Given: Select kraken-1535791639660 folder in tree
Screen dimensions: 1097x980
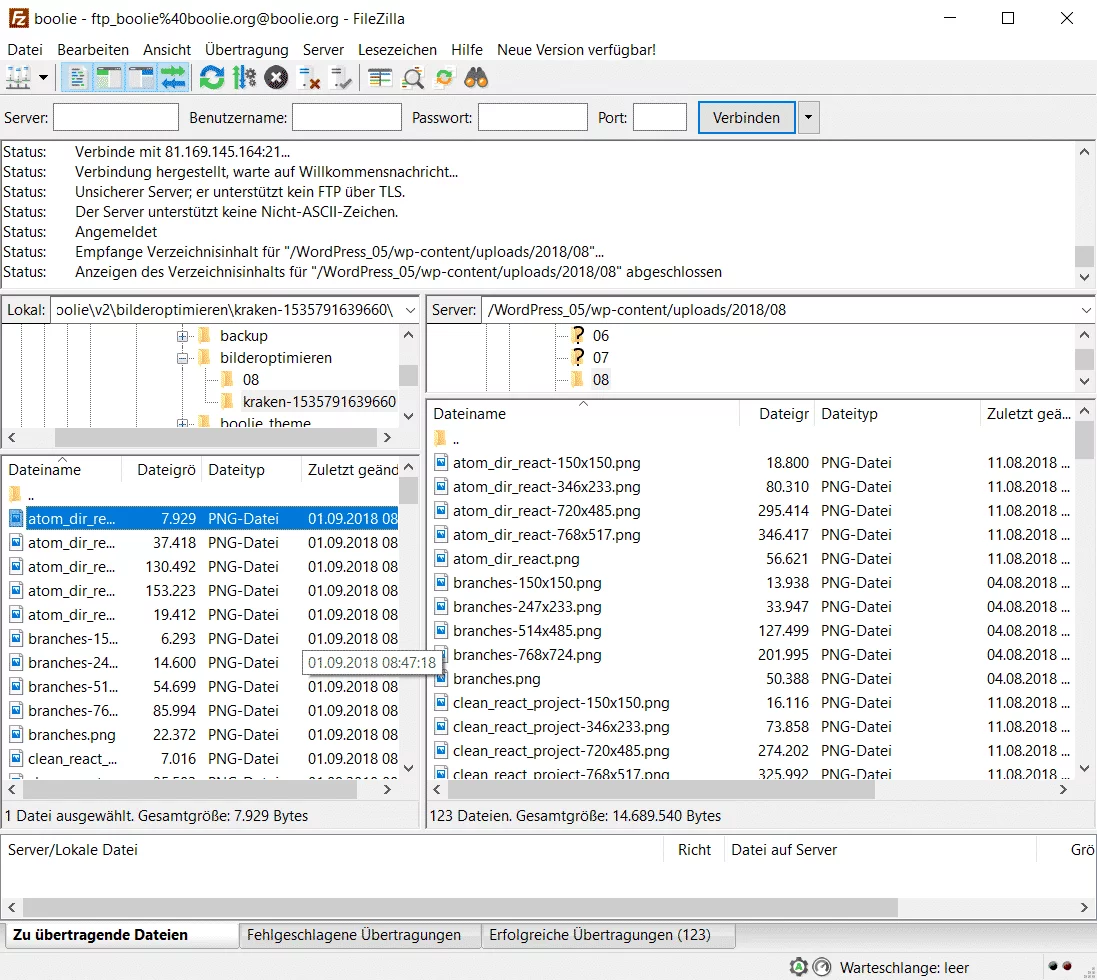Looking at the screenshot, I should [x=319, y=402].
